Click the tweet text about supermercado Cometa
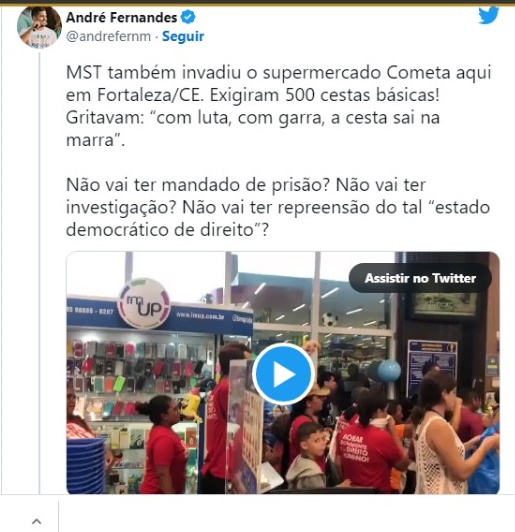The image size is (515, 532). pyautogui.click(x=278, y=106)
